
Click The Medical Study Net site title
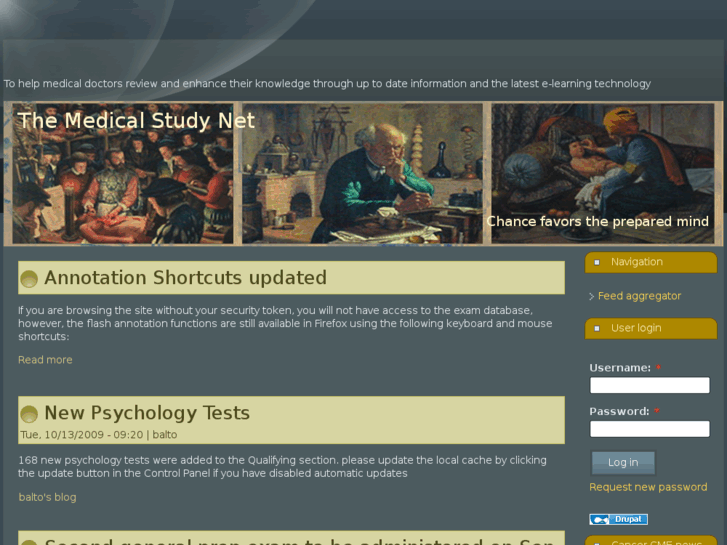136,121
